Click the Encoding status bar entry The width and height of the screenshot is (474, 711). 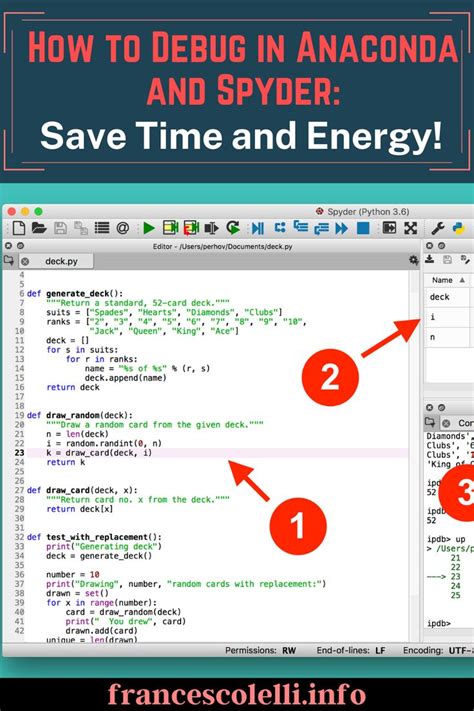pyautogui.click(x=438, y=650)
